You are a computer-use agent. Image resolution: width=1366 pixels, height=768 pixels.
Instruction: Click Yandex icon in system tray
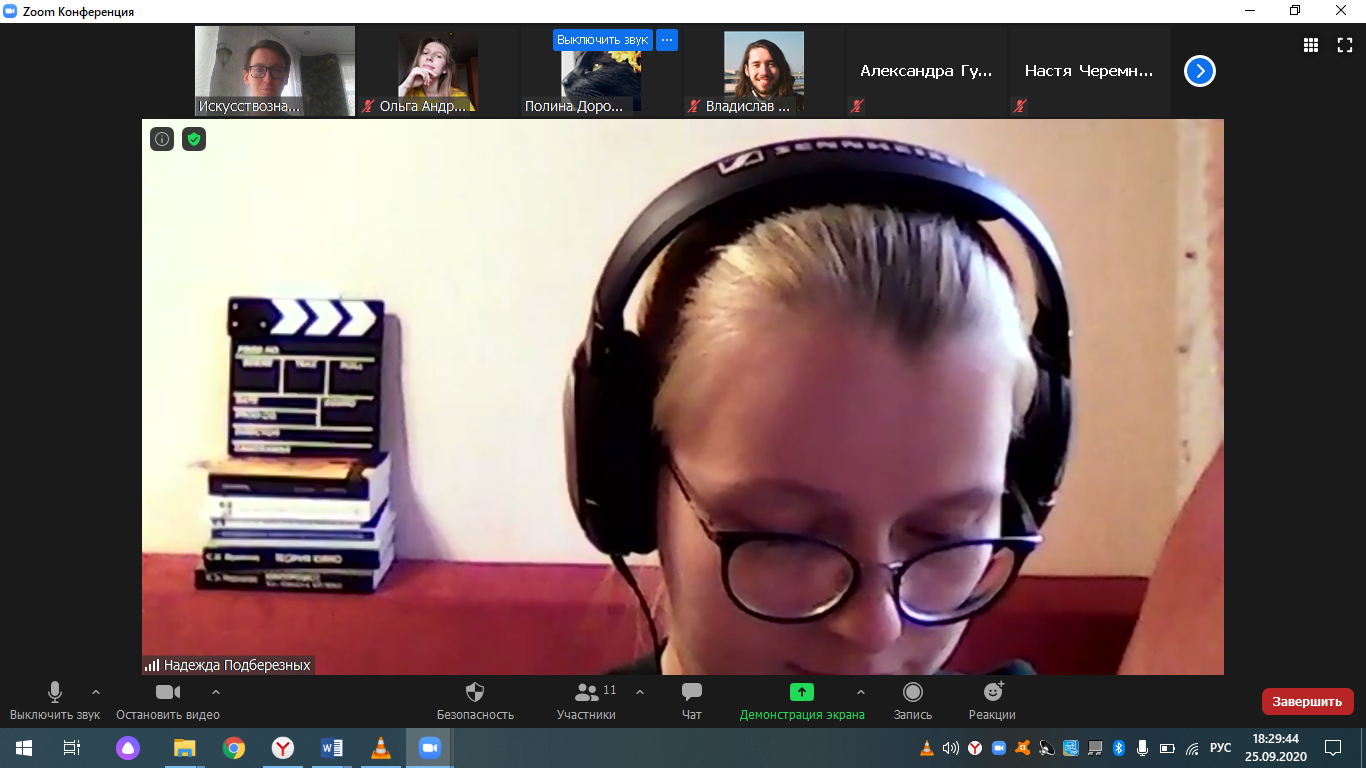point(975,747)
